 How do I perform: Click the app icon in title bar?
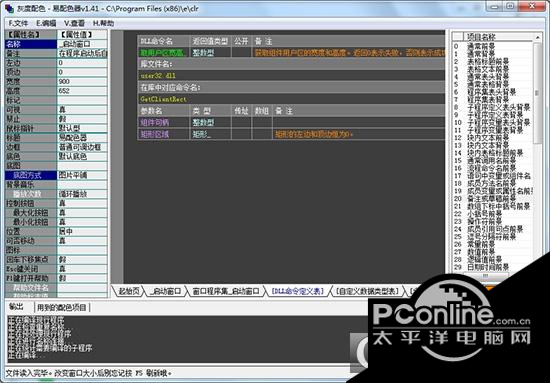(x=9, y=8)
